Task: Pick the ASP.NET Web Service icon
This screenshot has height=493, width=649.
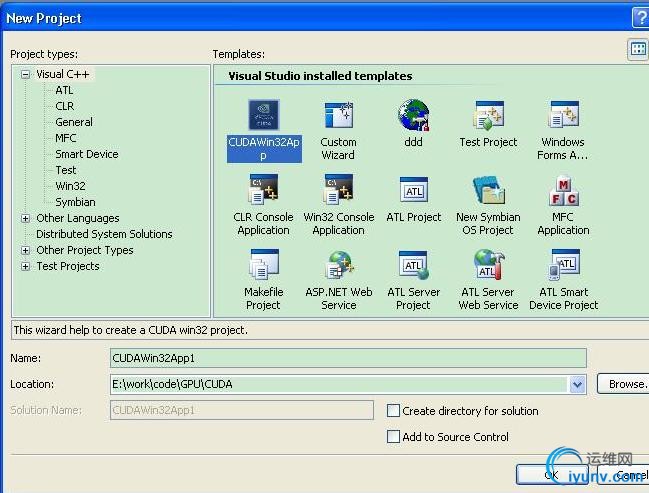Action: point(339,265)
